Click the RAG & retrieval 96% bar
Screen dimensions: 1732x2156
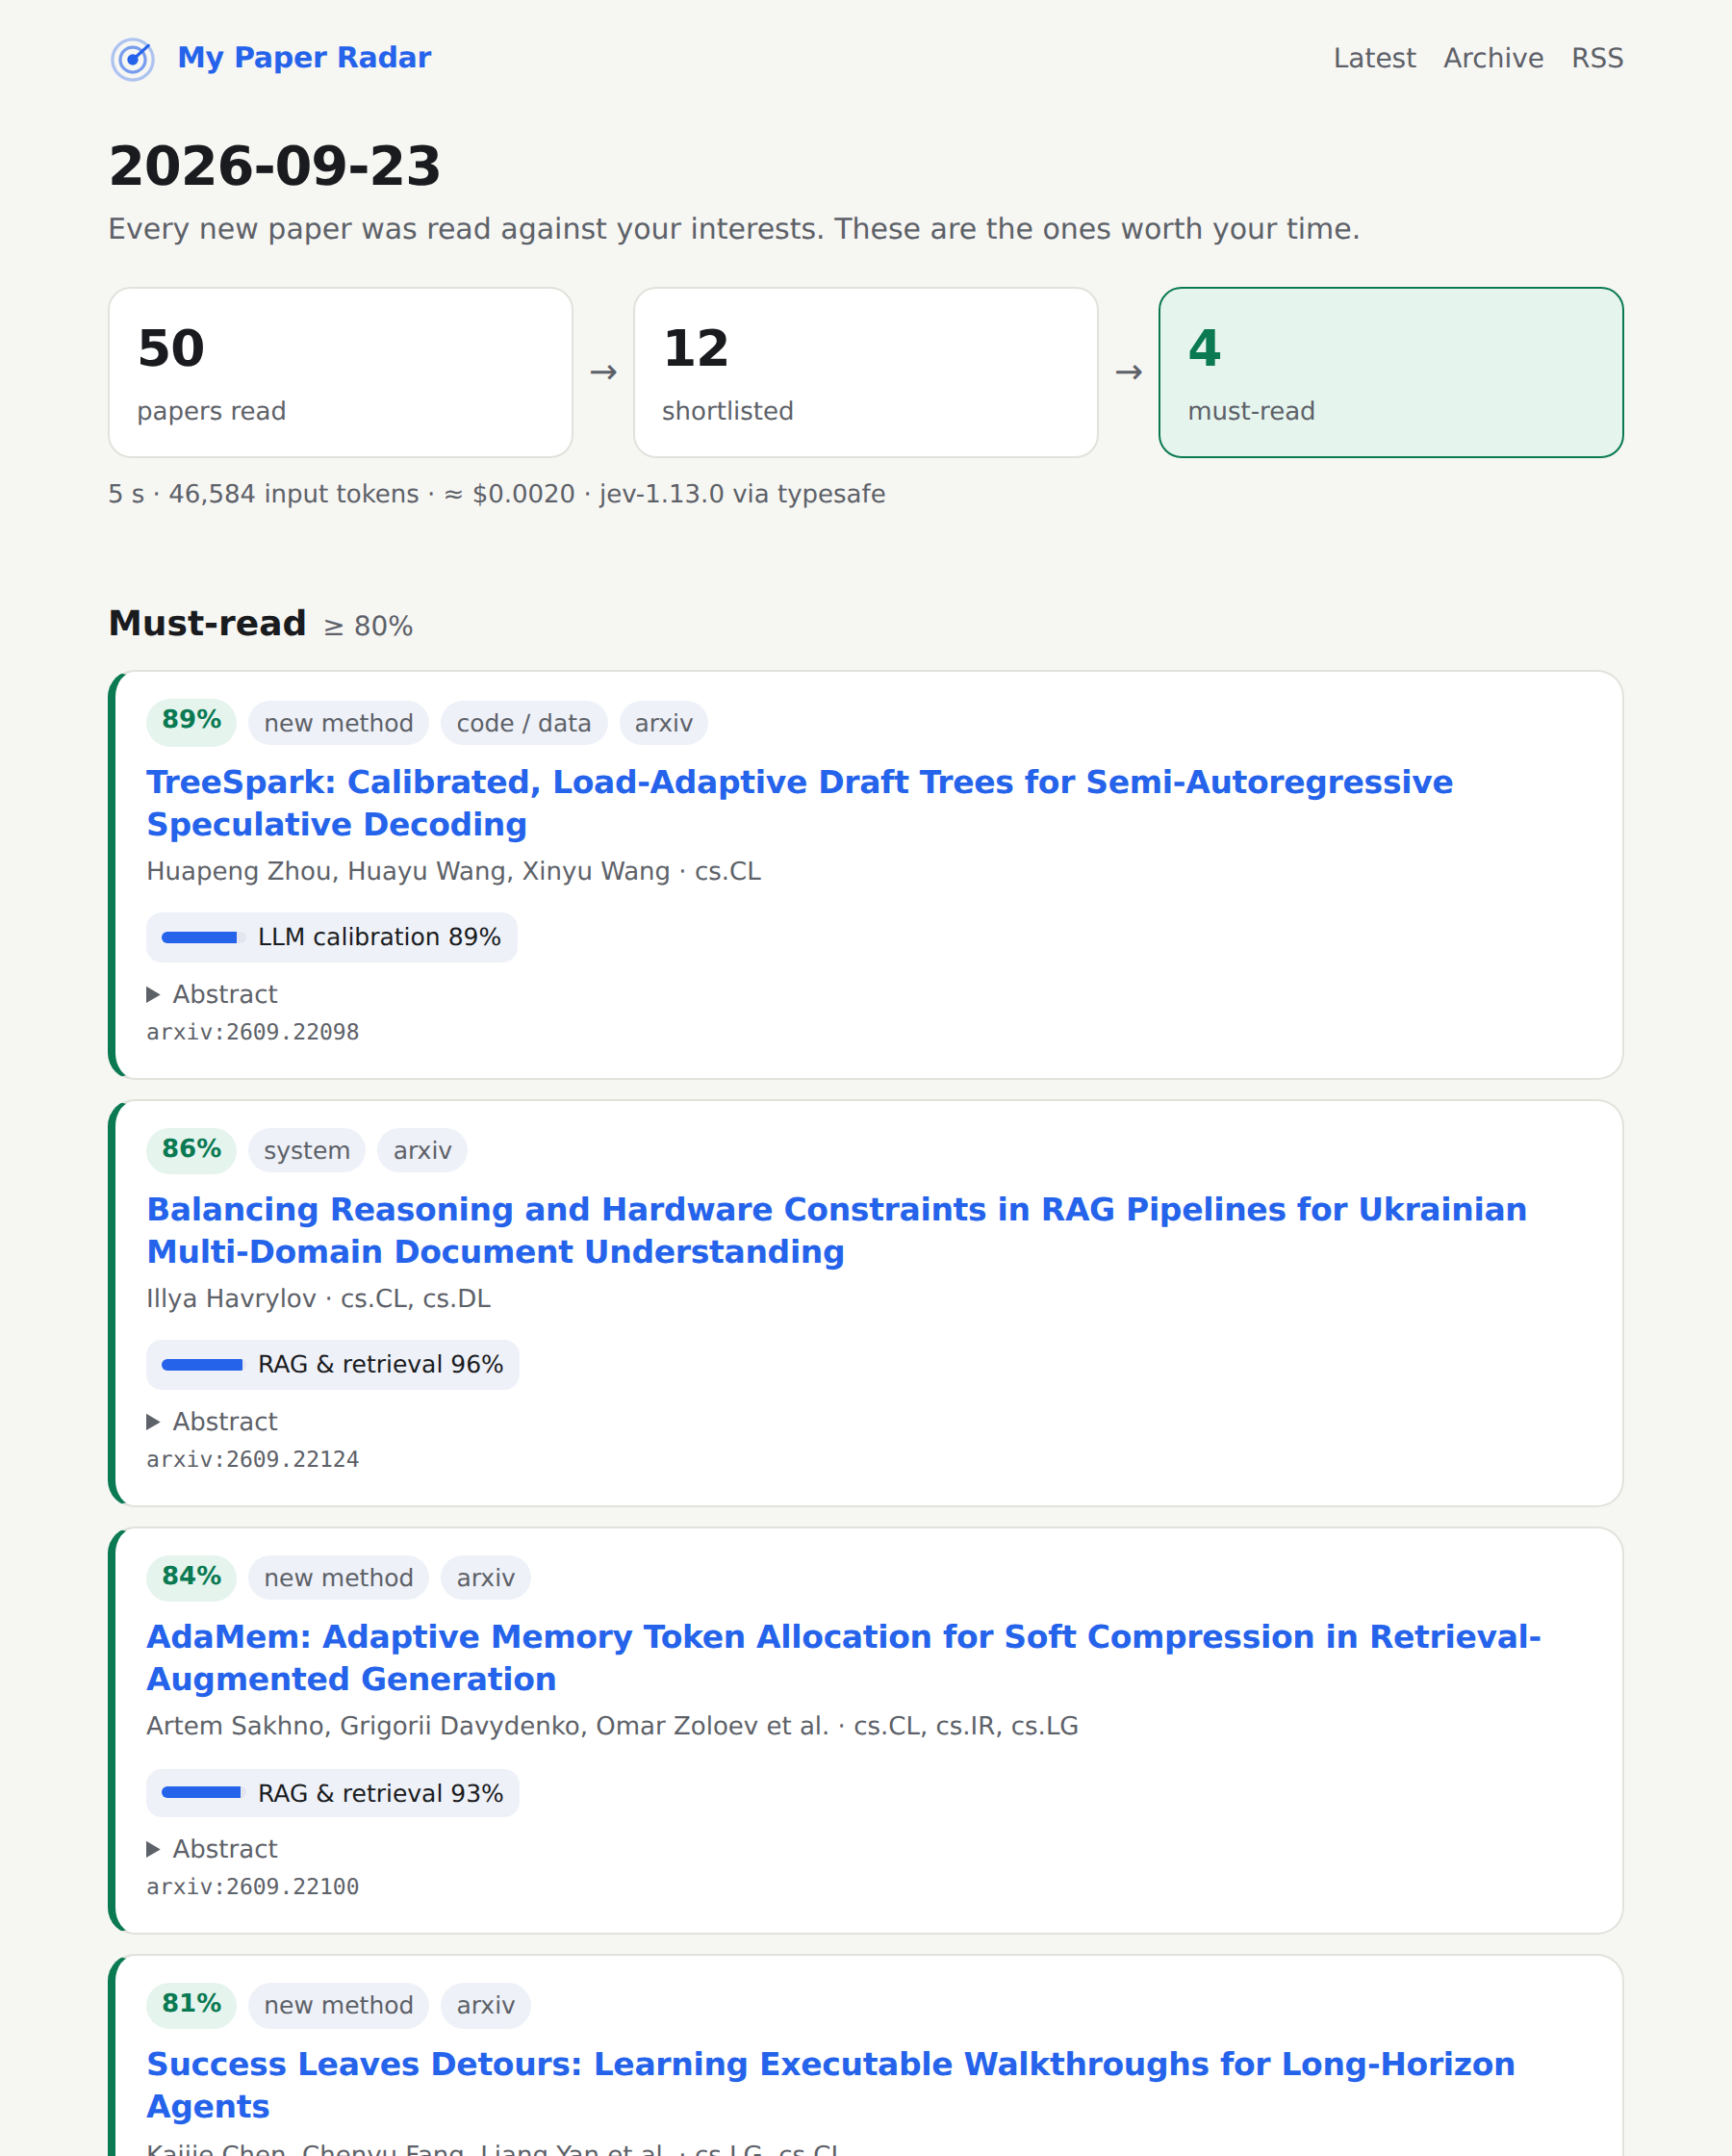[x=332, y=1364]
